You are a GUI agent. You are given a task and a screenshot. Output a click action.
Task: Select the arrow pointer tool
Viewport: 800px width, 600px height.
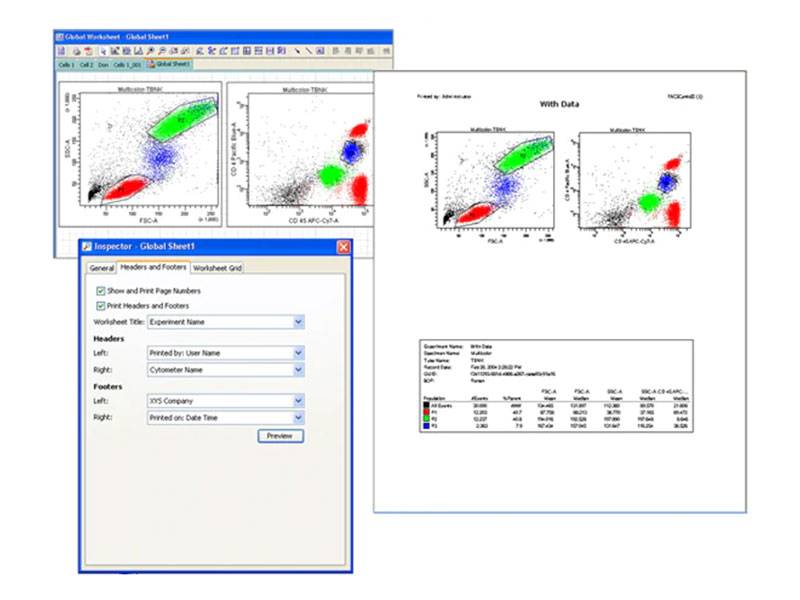tap(103, 51)
